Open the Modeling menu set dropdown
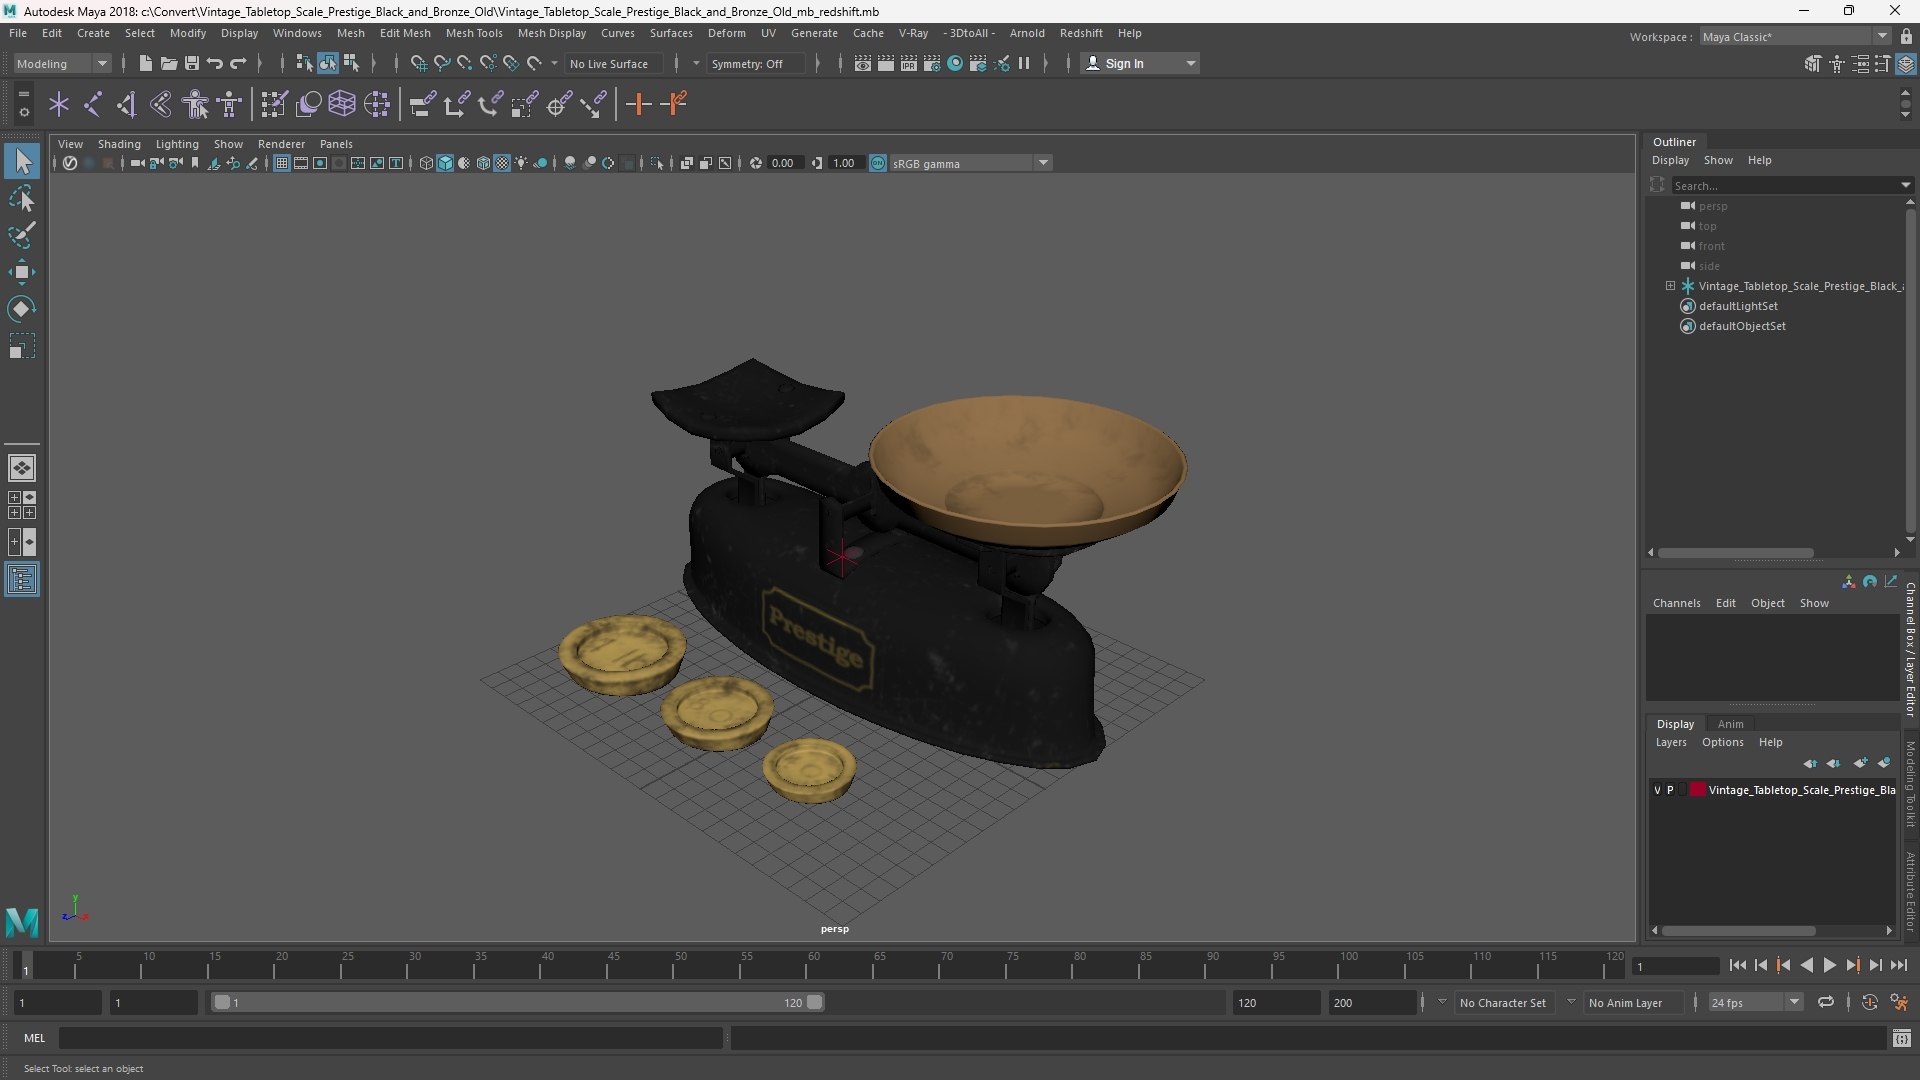 coord(62,63)
